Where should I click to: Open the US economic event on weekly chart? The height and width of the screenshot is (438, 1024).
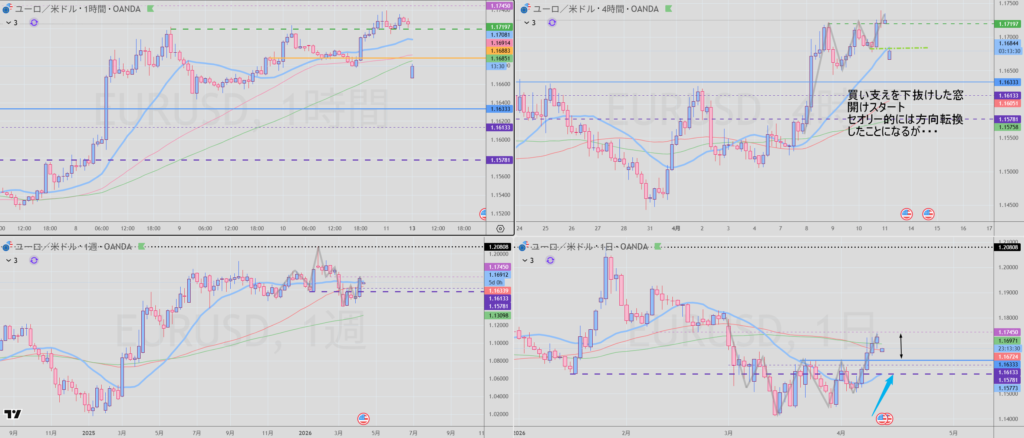click(364, 417)
